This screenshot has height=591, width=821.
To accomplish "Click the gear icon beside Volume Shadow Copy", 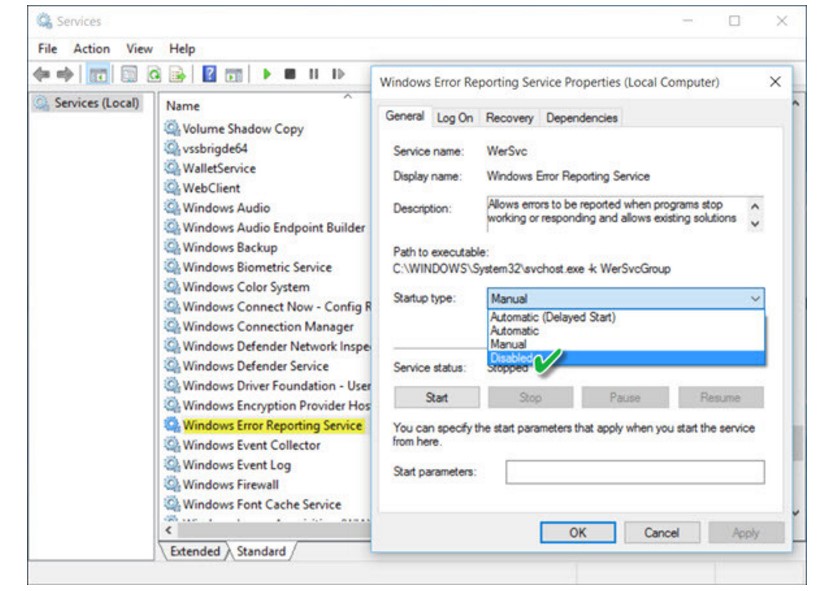I will coord(172,128).
